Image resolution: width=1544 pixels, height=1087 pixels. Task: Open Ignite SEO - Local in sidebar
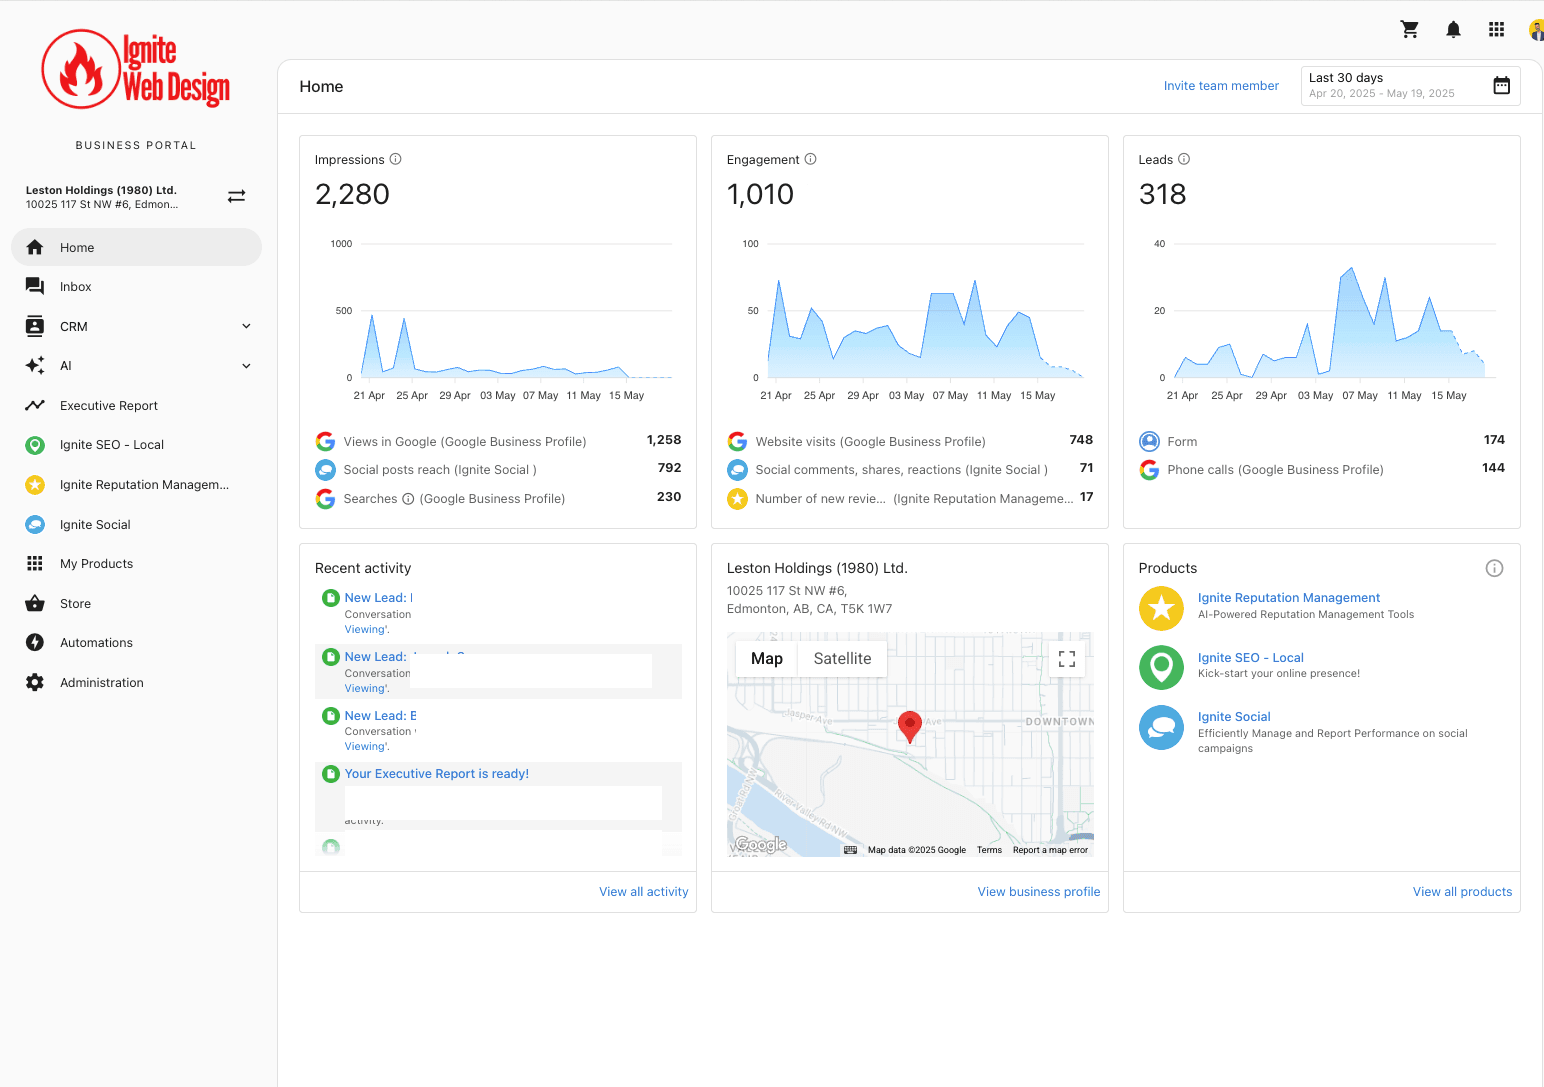coord(136,445)
